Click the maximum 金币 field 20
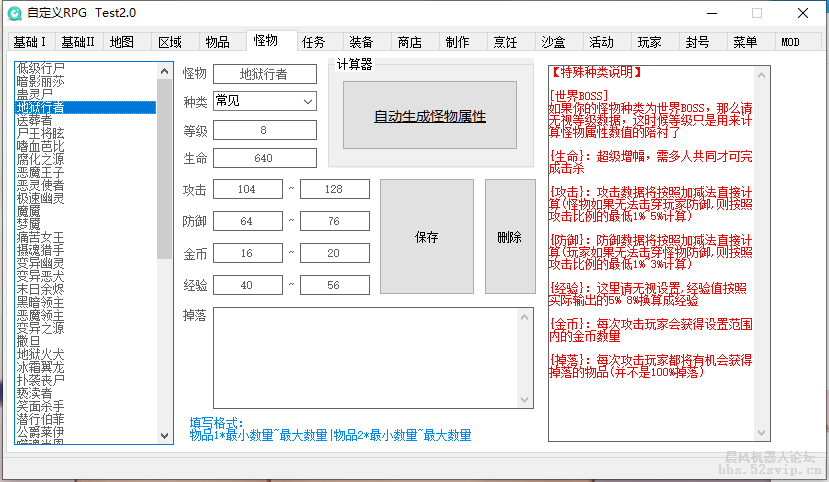 (335, 253)
